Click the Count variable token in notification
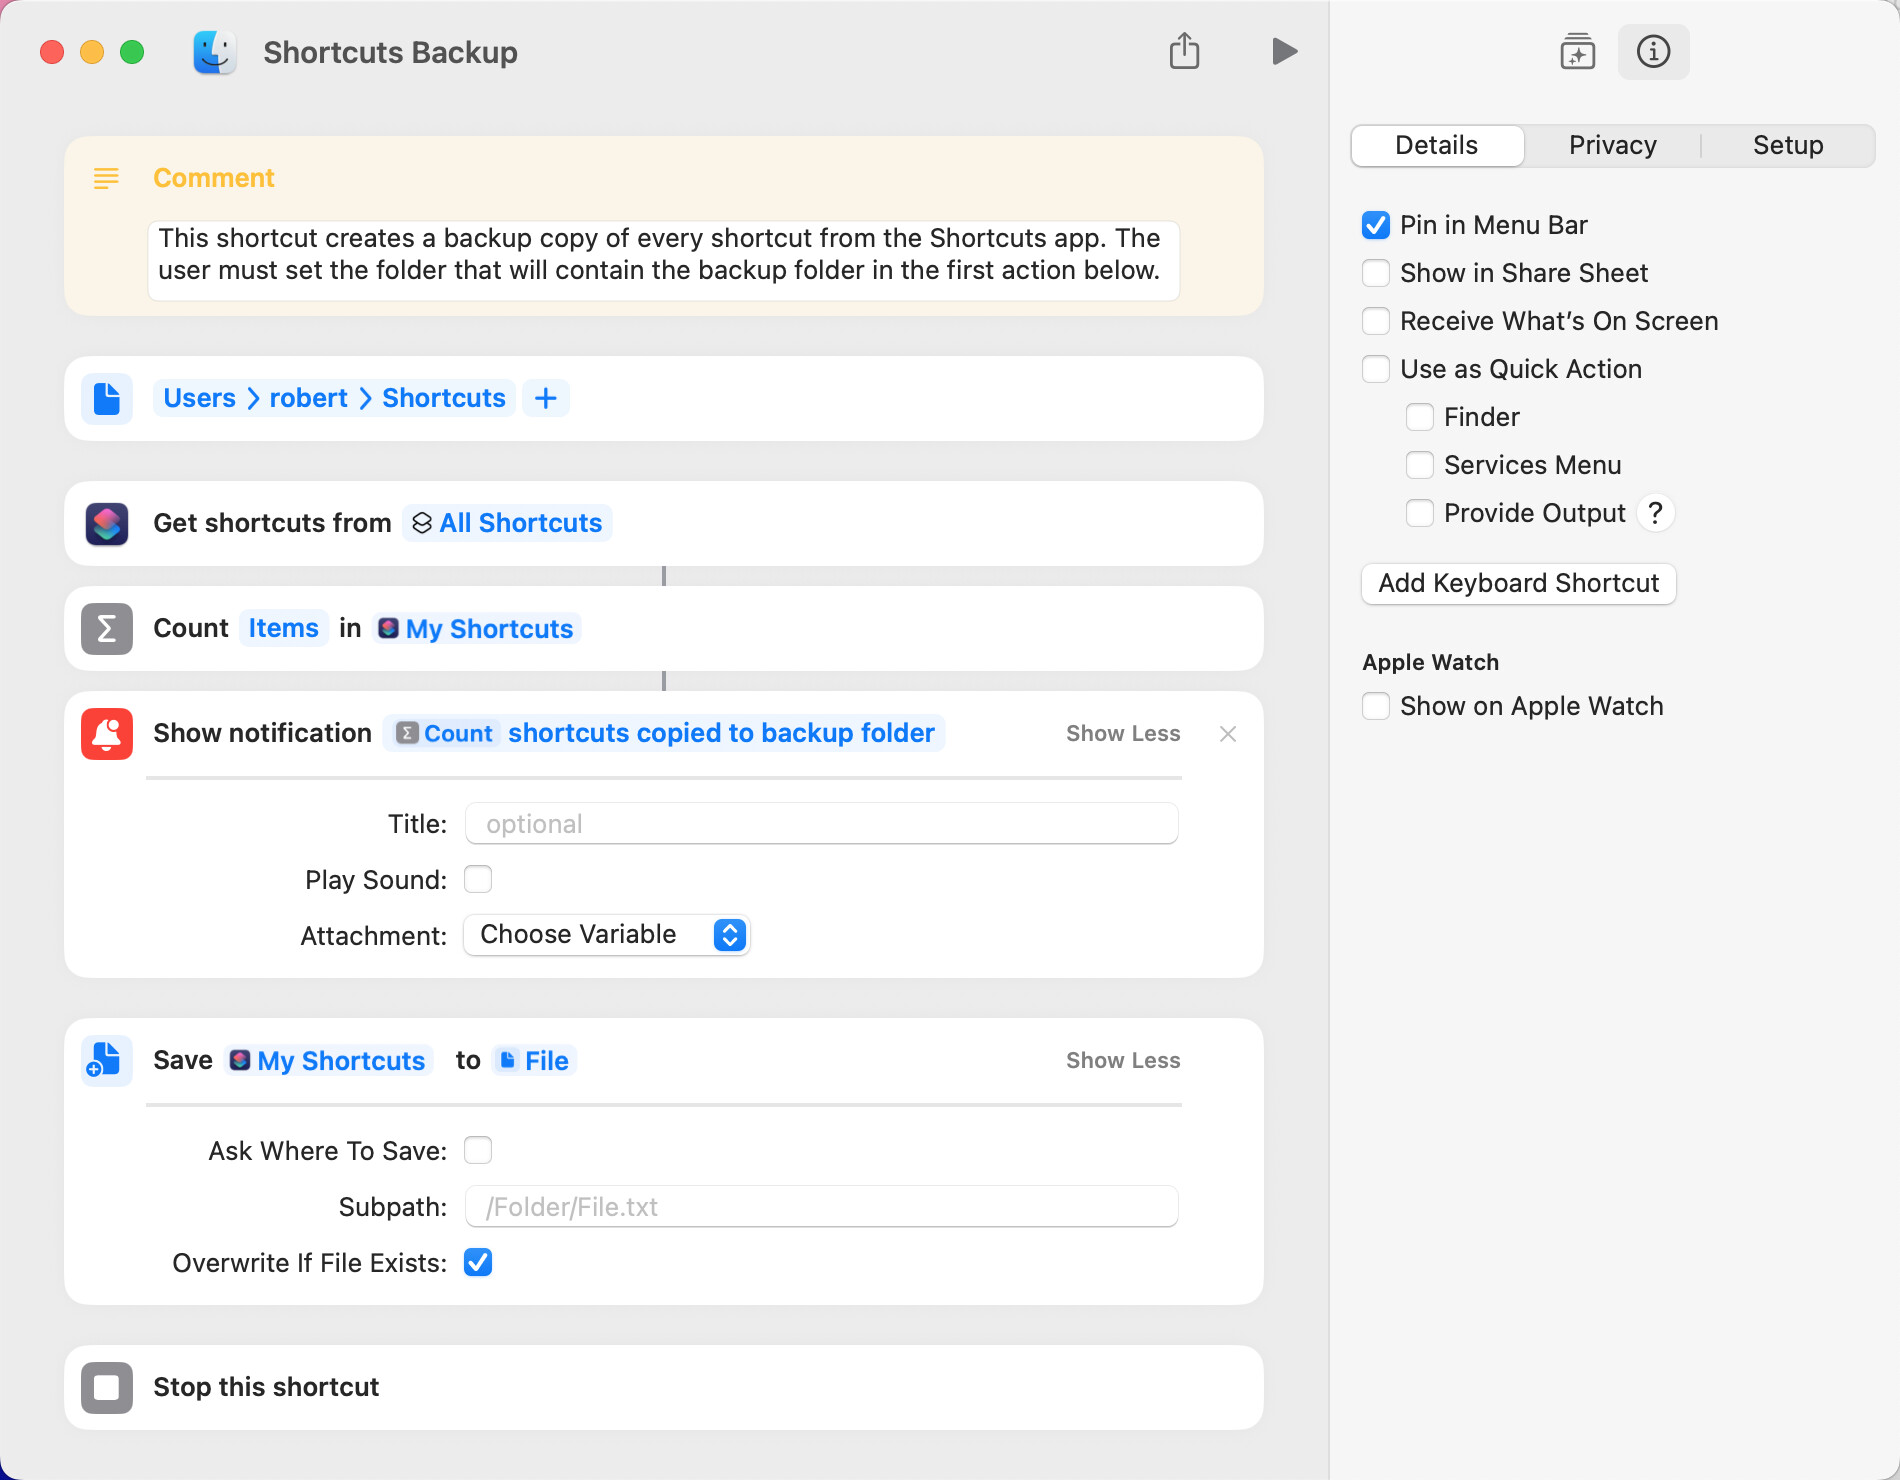 coord(445,733)
